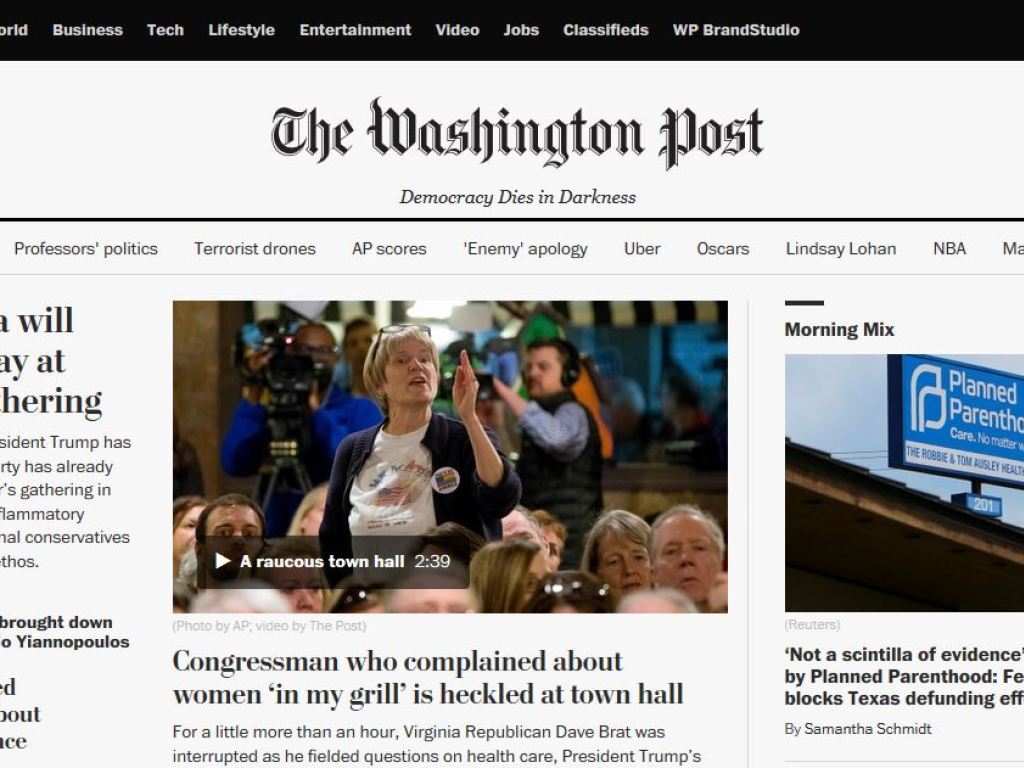Open the Oscars trending topic

point(723,249)
